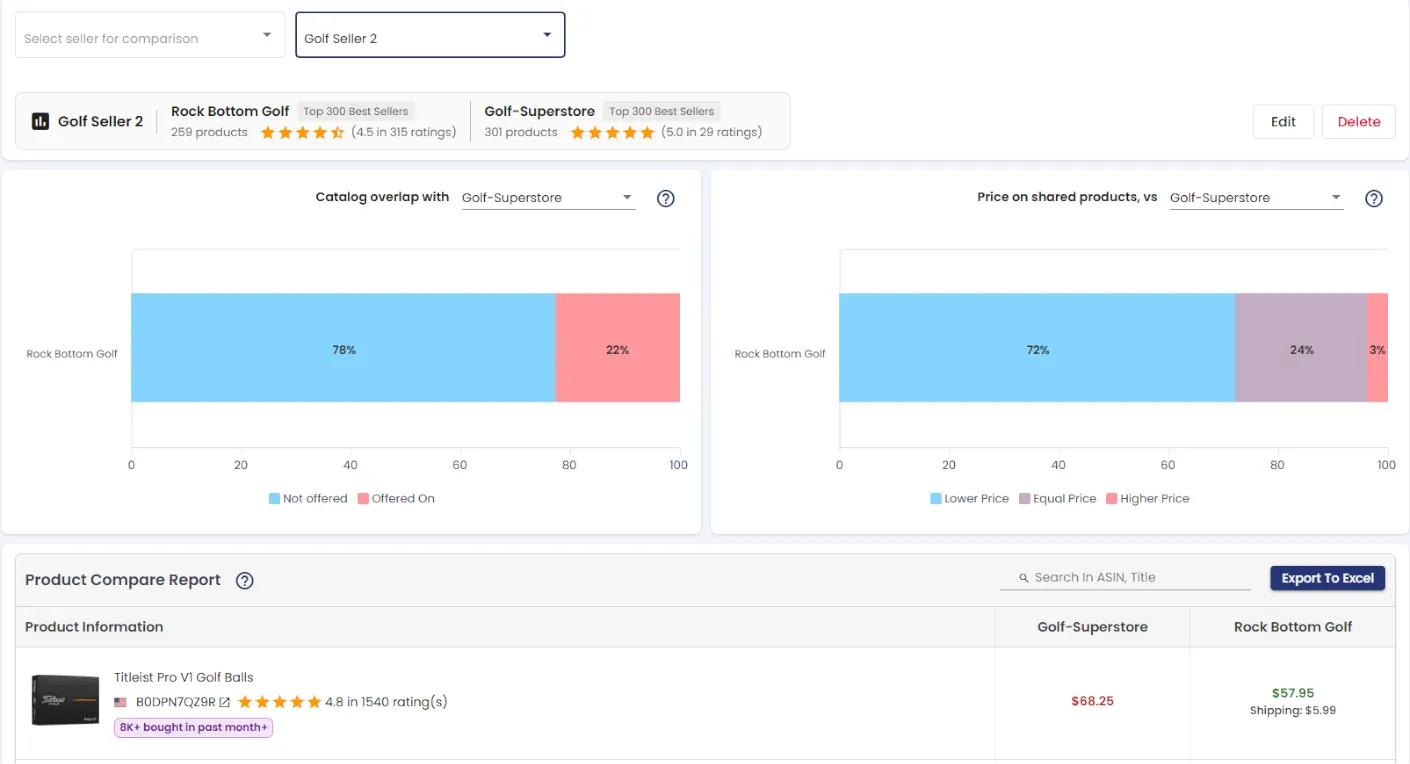Click the Golf Seller 2 chart icon
Image resolution: width=1410 pixels, height=764 pixels.
(x=40, y=121)
